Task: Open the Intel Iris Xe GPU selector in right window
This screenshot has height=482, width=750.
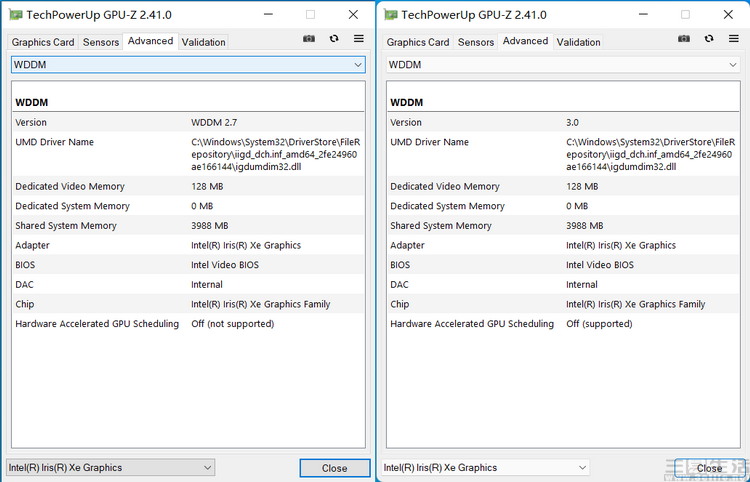Action: pos(485,468)
